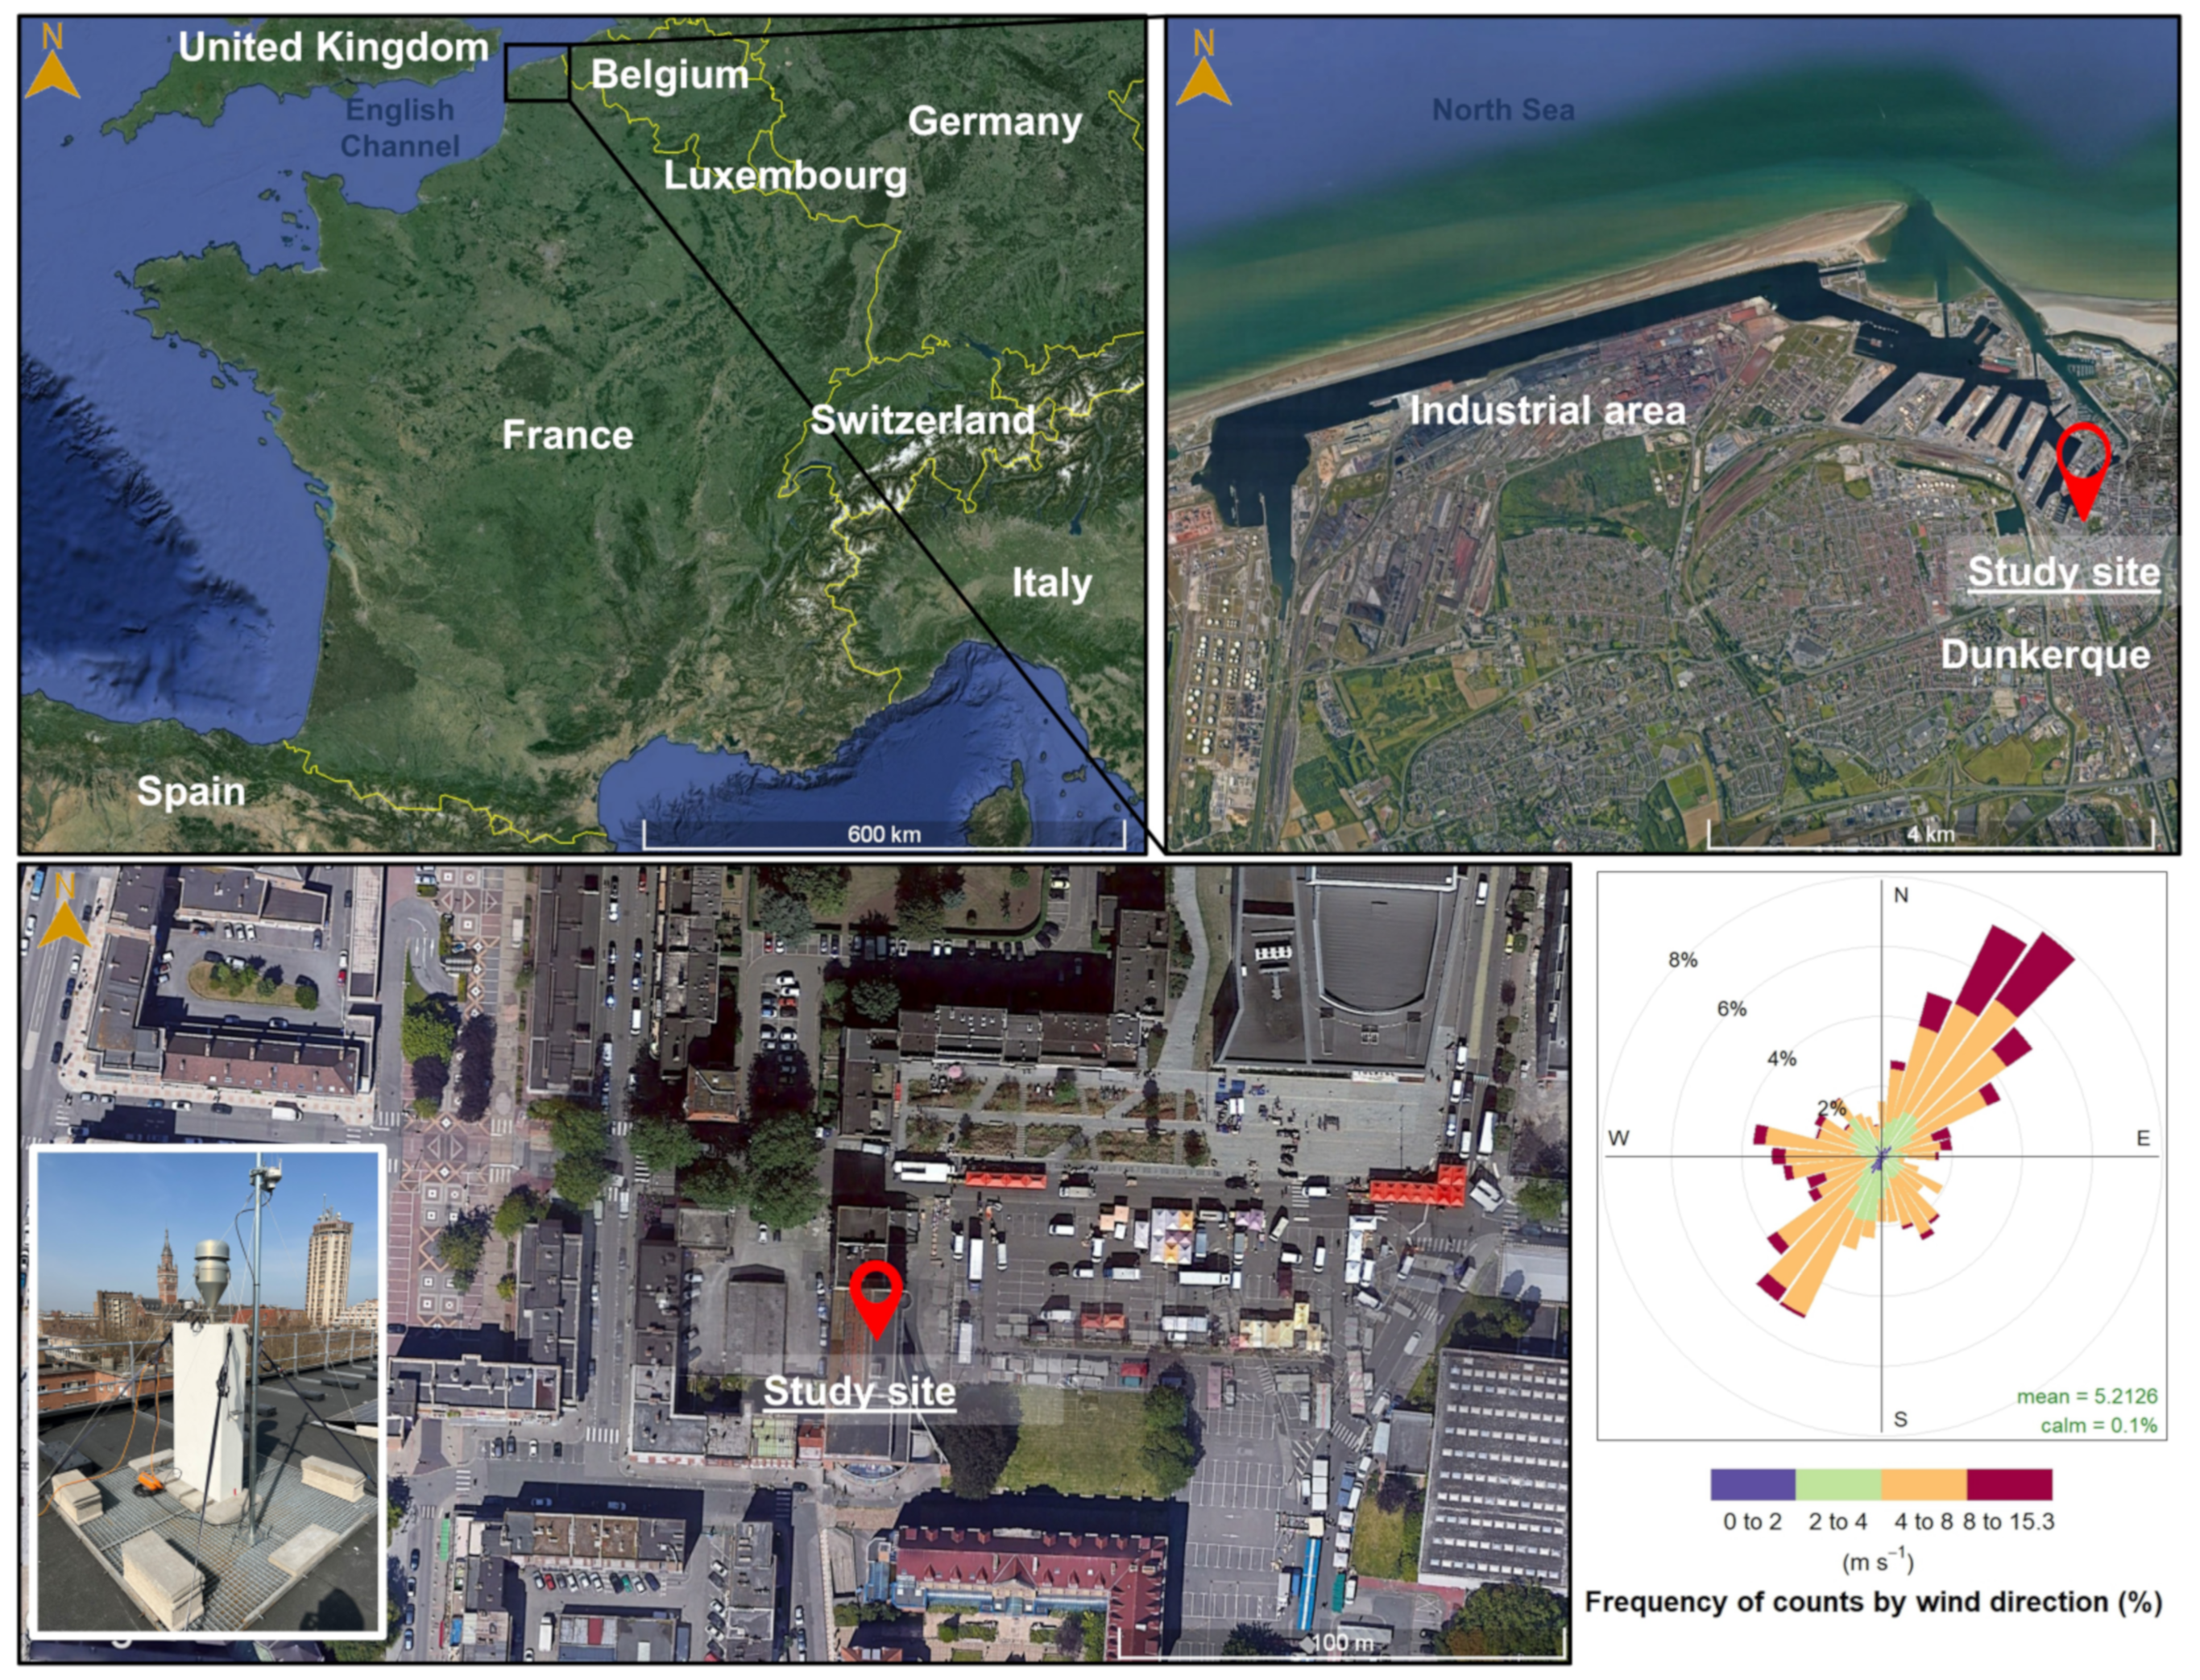Click the dark red 8 to 15.3 legend swatch
Image resolution: width=2200 pixels, height=1680 pixels.
tap(2009, 1485)
